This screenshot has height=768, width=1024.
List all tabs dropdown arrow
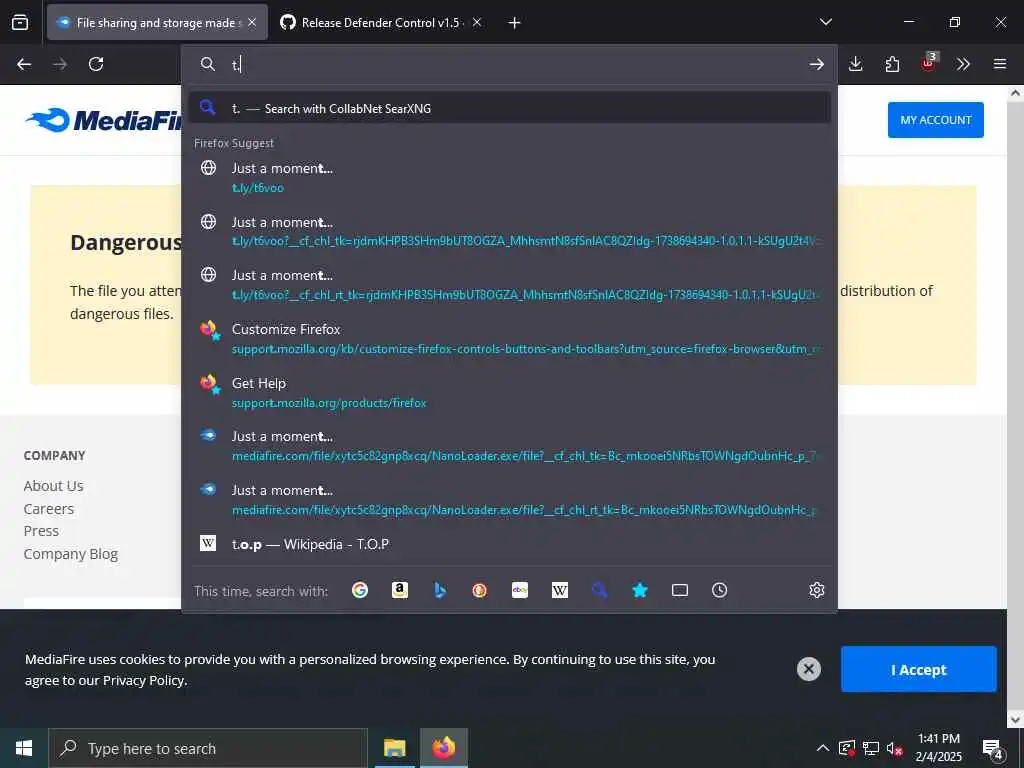tap(825, 22)
